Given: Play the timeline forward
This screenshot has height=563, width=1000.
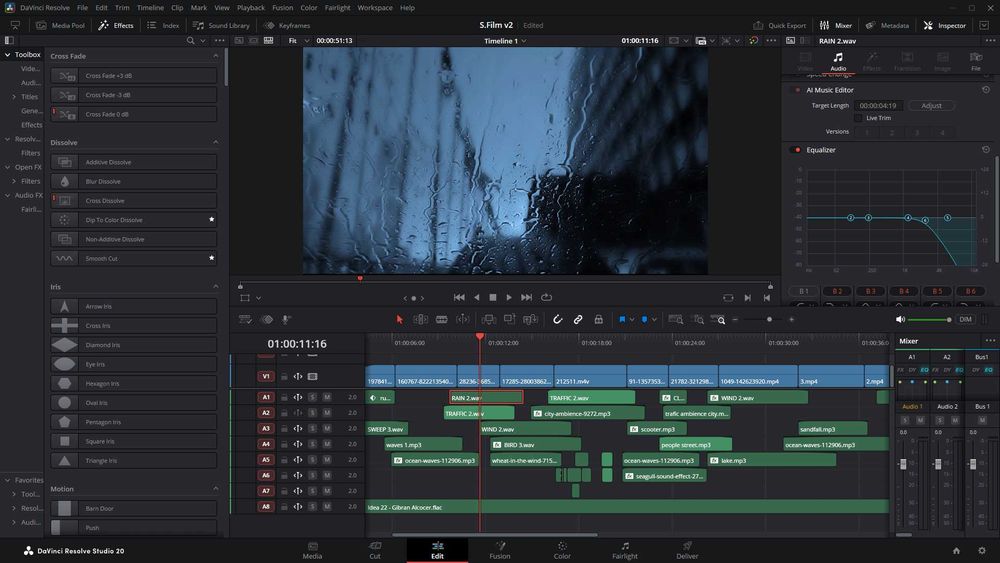Looking at the screenshot, I should (509, 297).
